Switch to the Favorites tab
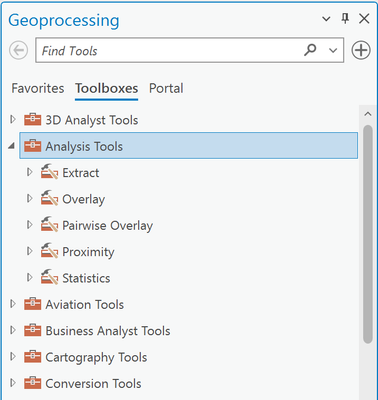The width and height of the screenshot is (378, 400). coord(38,88)
